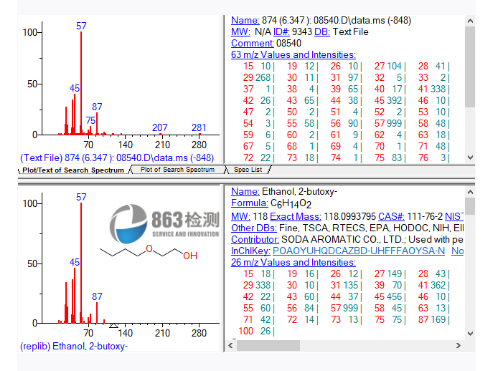
Task: Open the Spec List tab
Action: click(248, 170)
